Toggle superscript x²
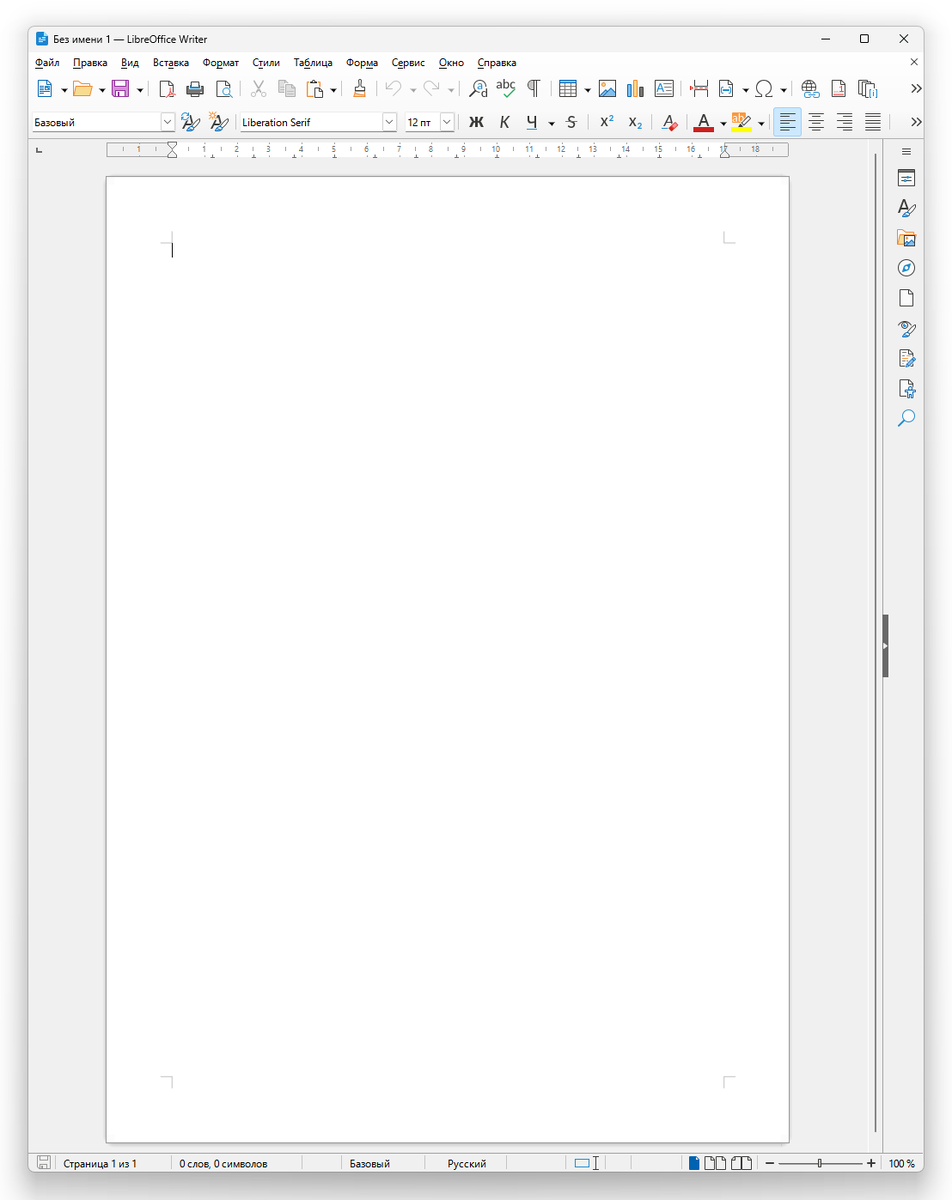Viewport: 952px width, 1200px height. point(607,122)
